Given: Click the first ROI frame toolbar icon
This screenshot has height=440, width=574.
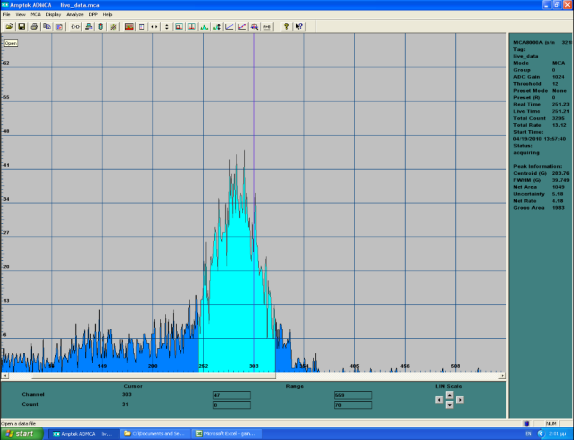Looking at the screenshot, I should [179, 27].
